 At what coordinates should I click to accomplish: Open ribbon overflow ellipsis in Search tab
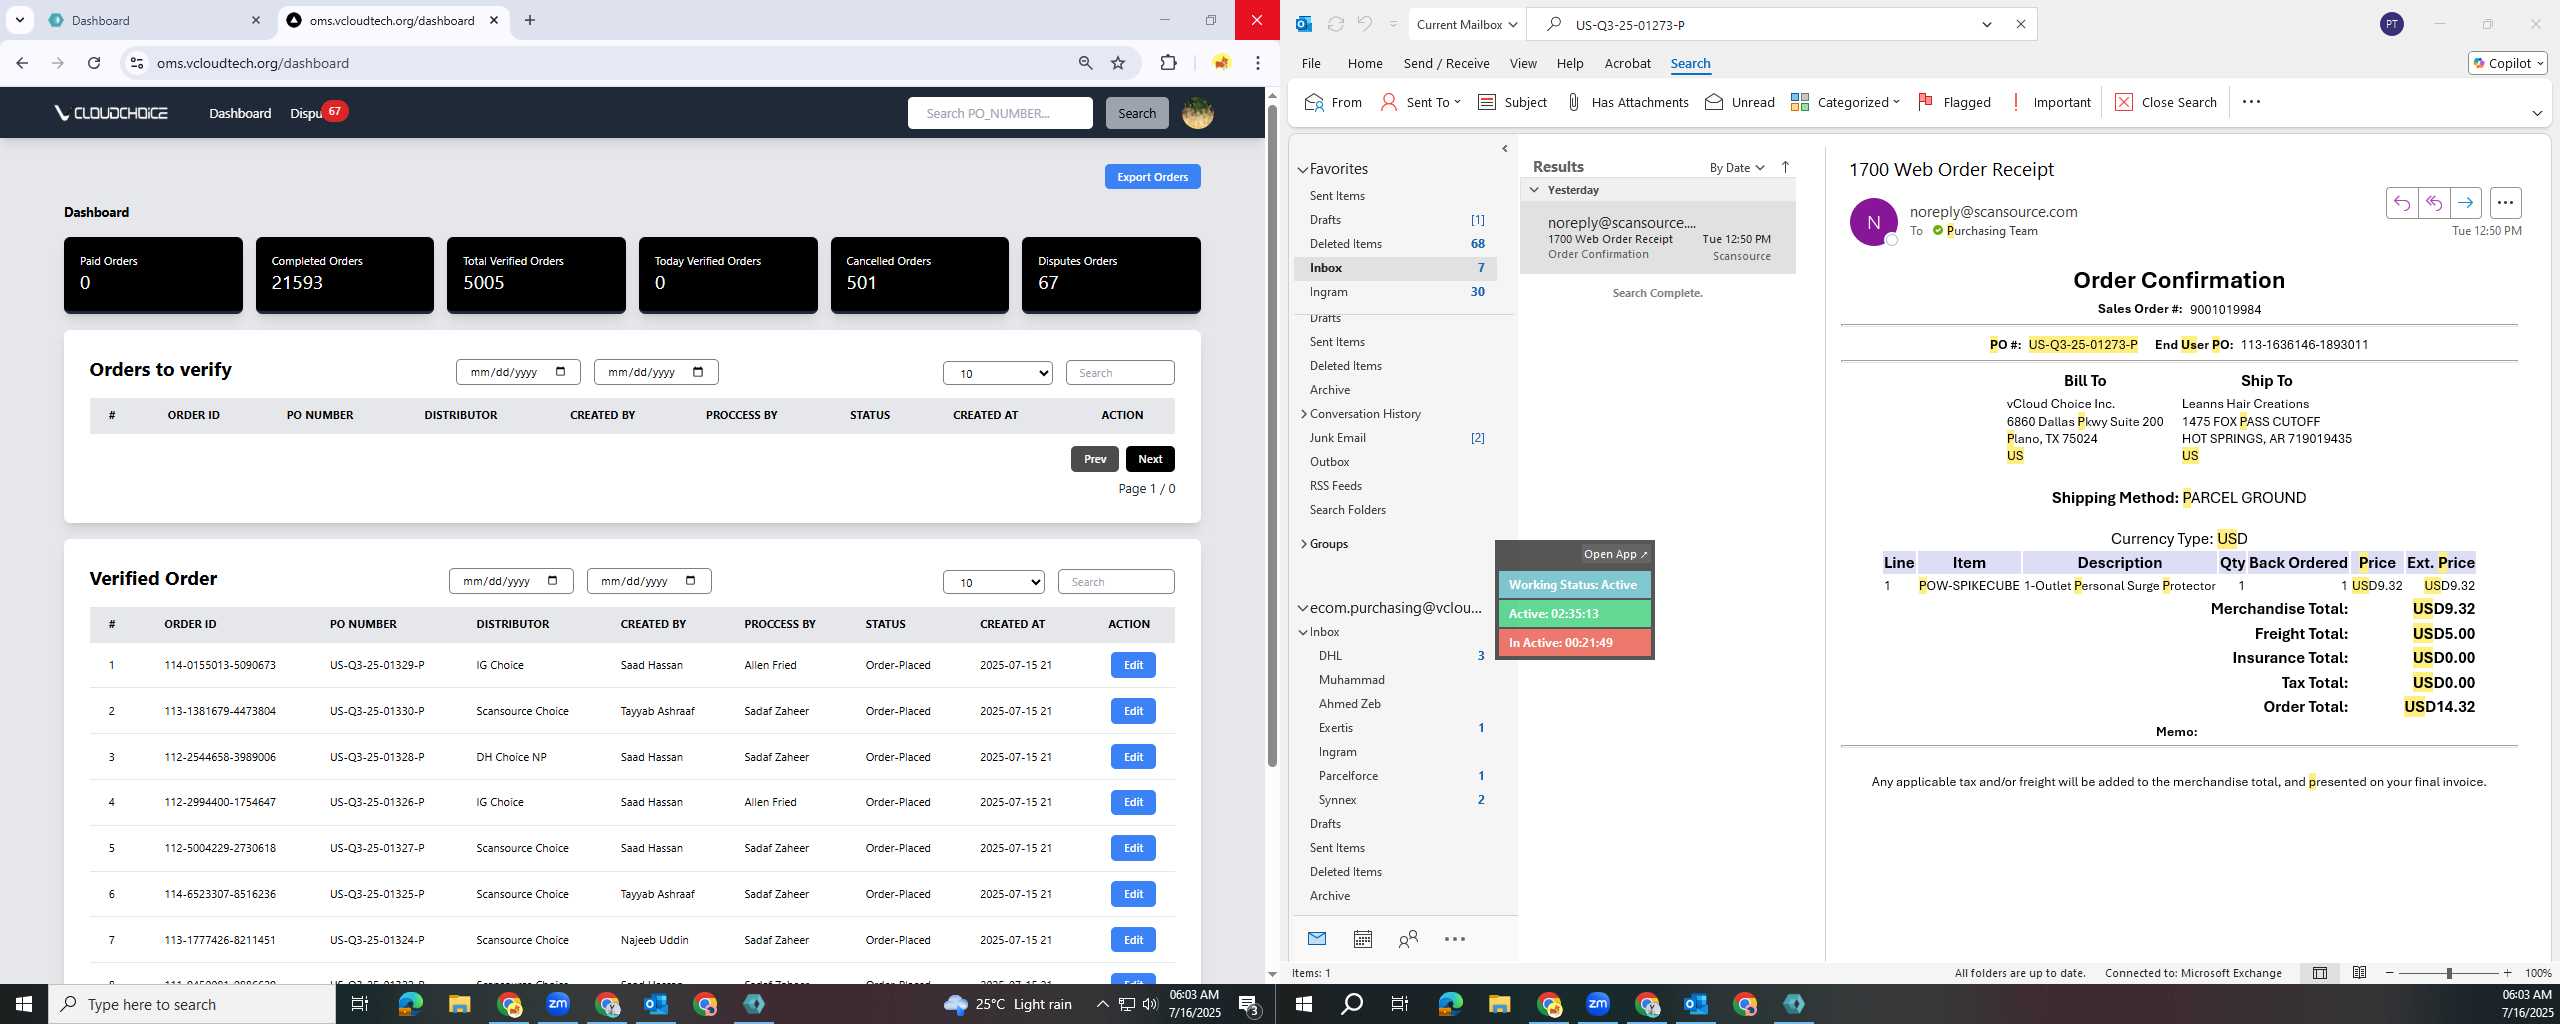pos(2251,102)
